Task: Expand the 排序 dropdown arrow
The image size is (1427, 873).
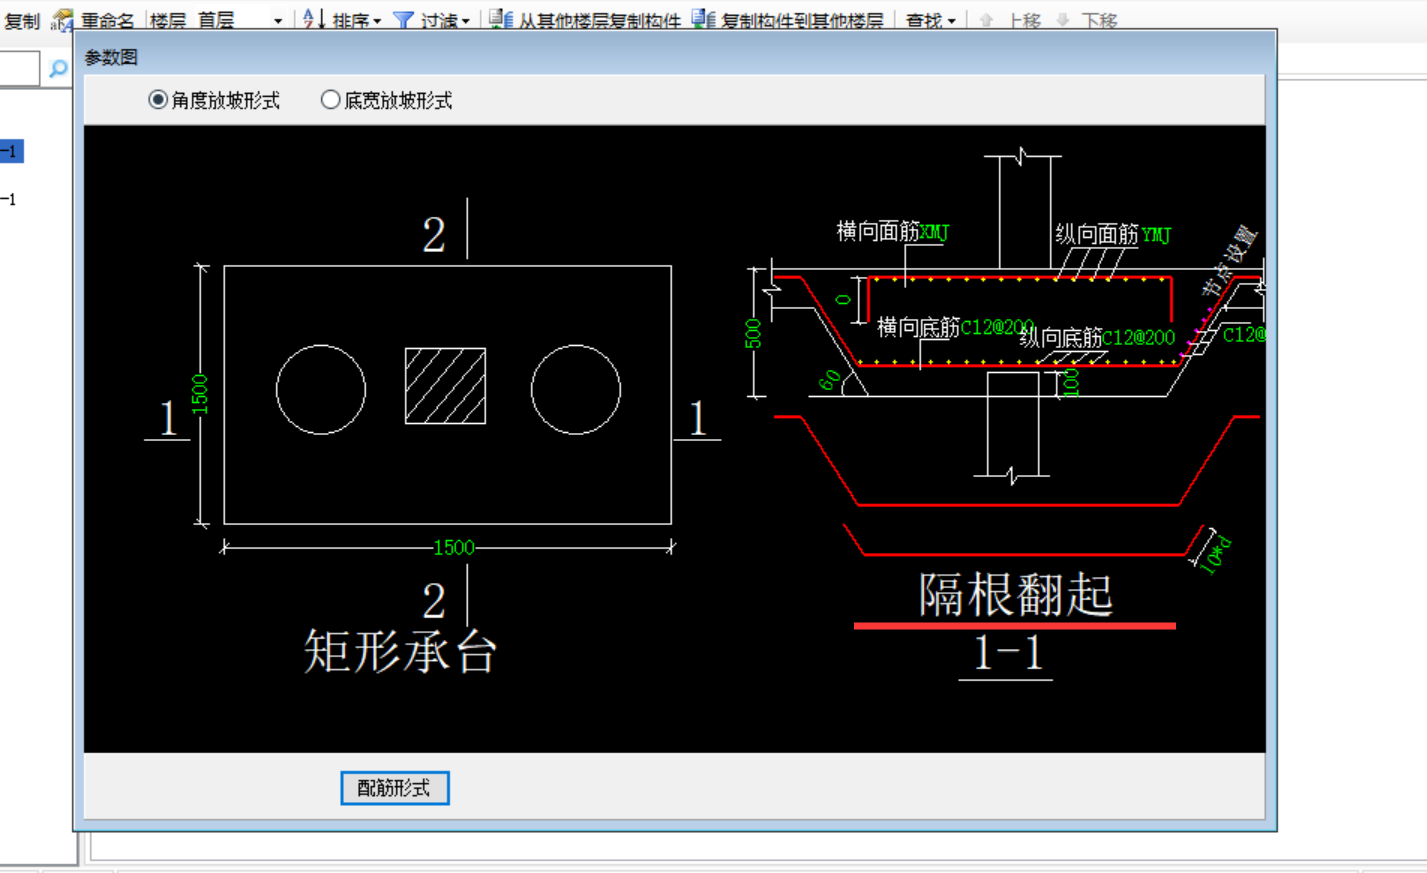Action: 377,21
